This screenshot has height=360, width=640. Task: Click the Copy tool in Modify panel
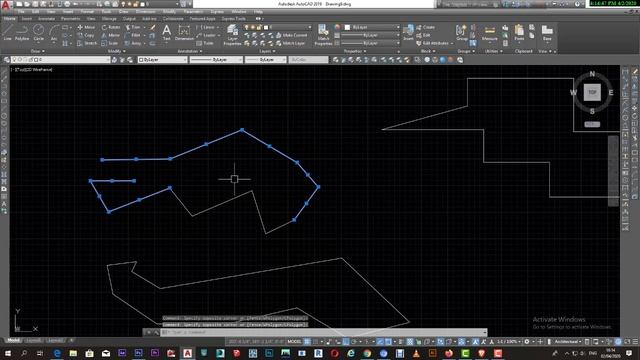86,36
